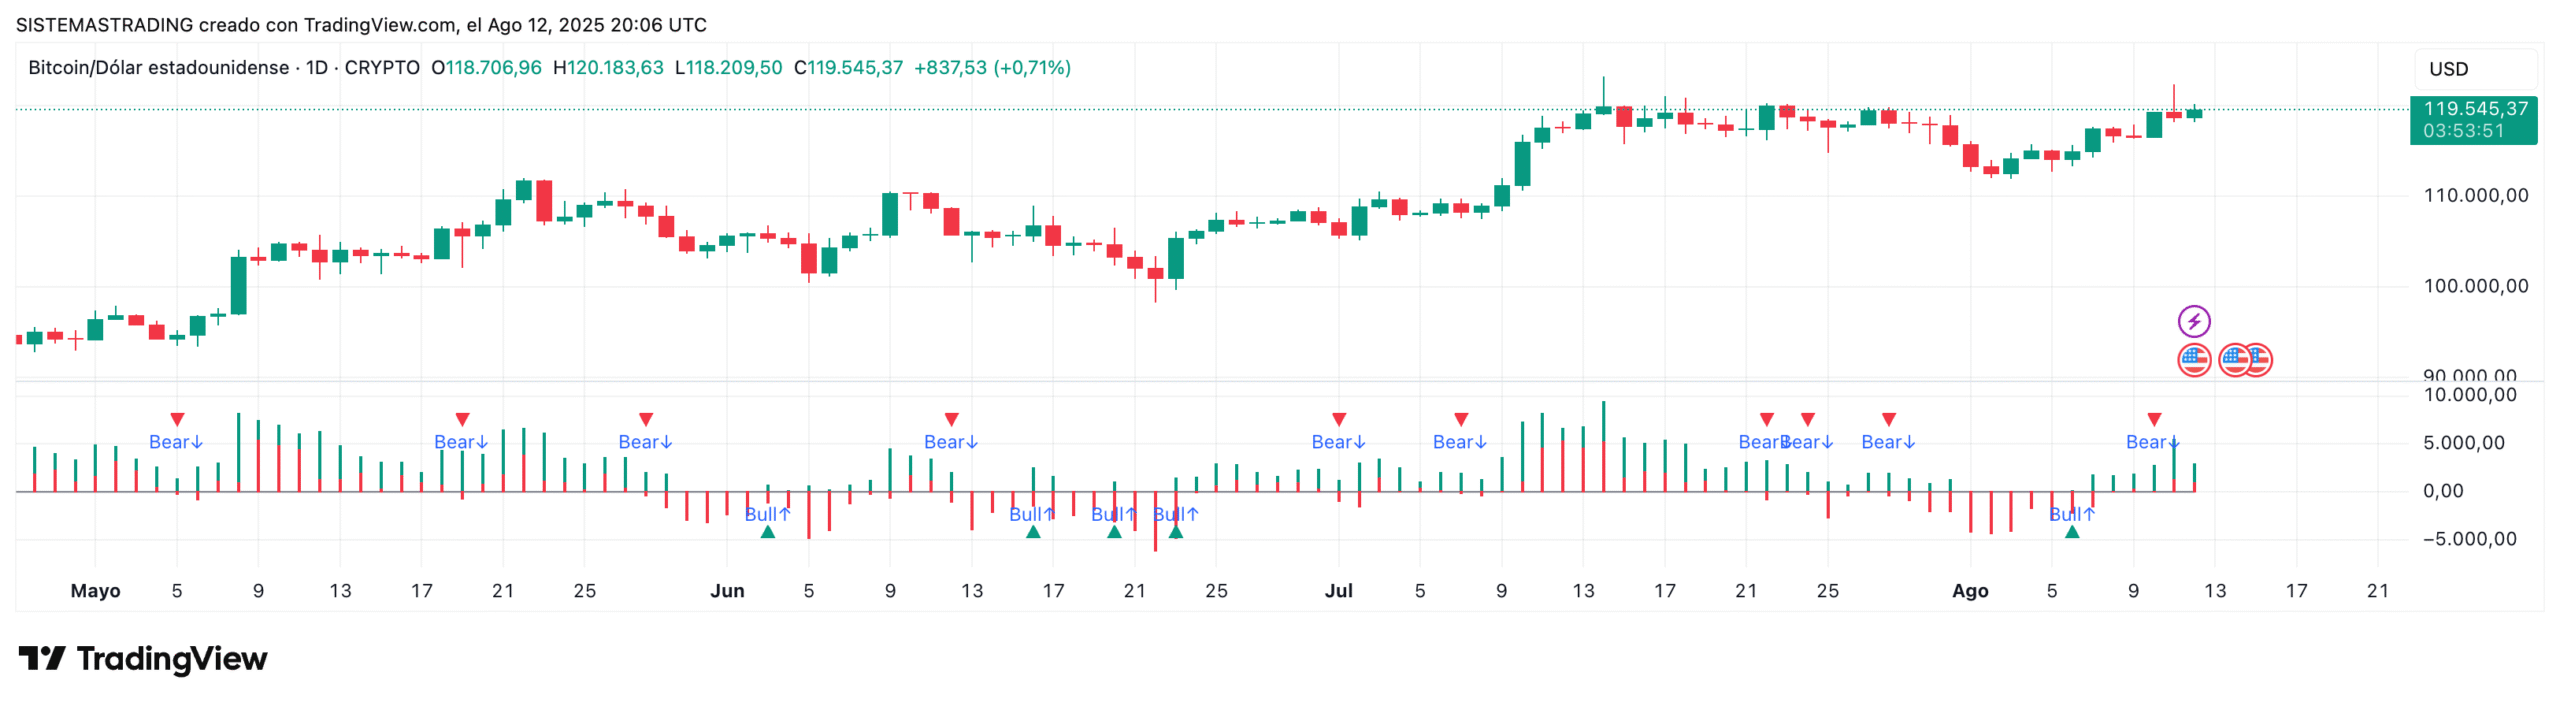2560x706 pixels.
Task: Click the 'Bear↓' label near June 13
Action: pyautogui.click(x=950, y=442)
